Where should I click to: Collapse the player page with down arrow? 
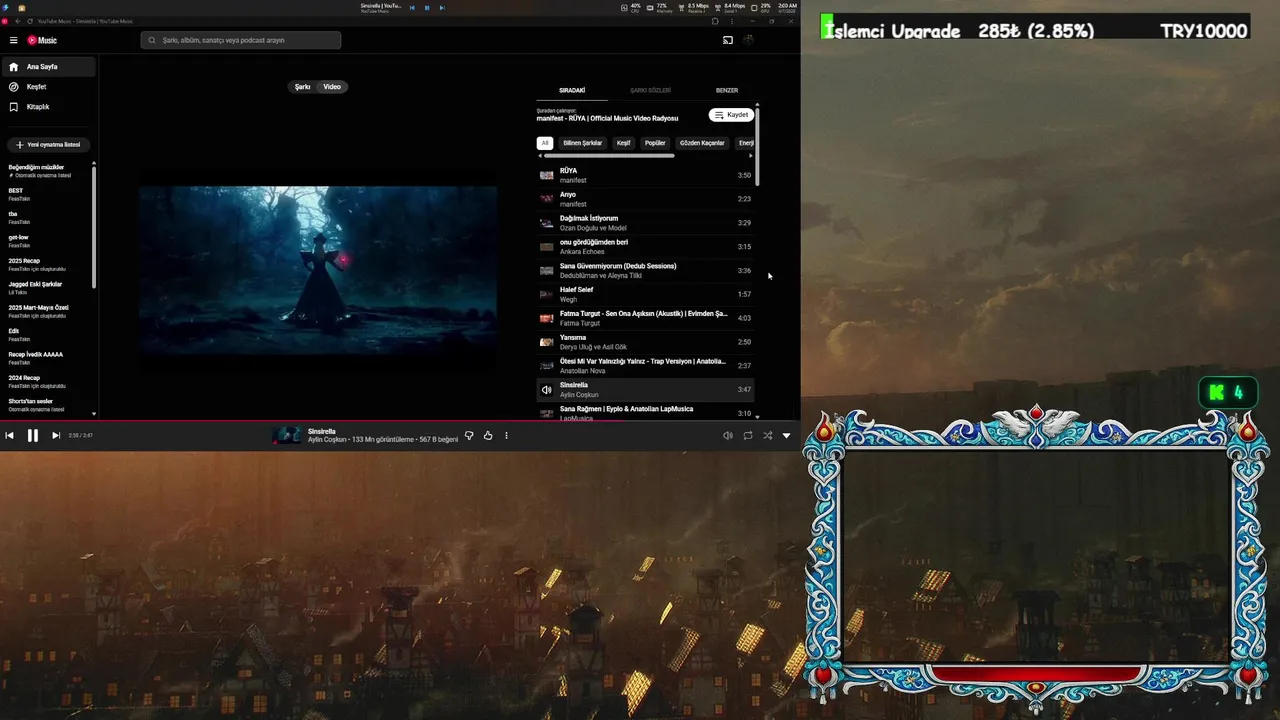coord(786,435)
